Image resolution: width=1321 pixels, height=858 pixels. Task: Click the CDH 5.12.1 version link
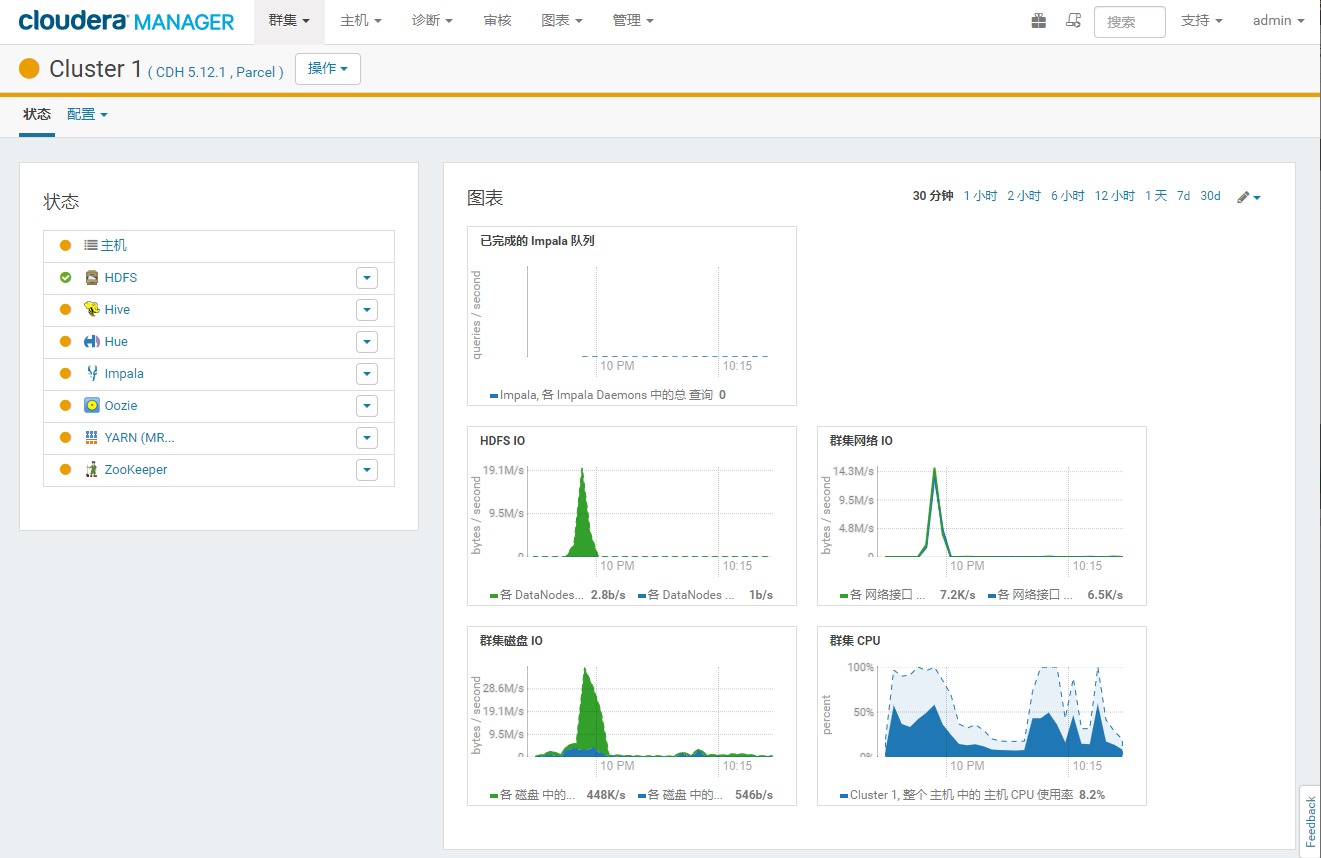192,72
